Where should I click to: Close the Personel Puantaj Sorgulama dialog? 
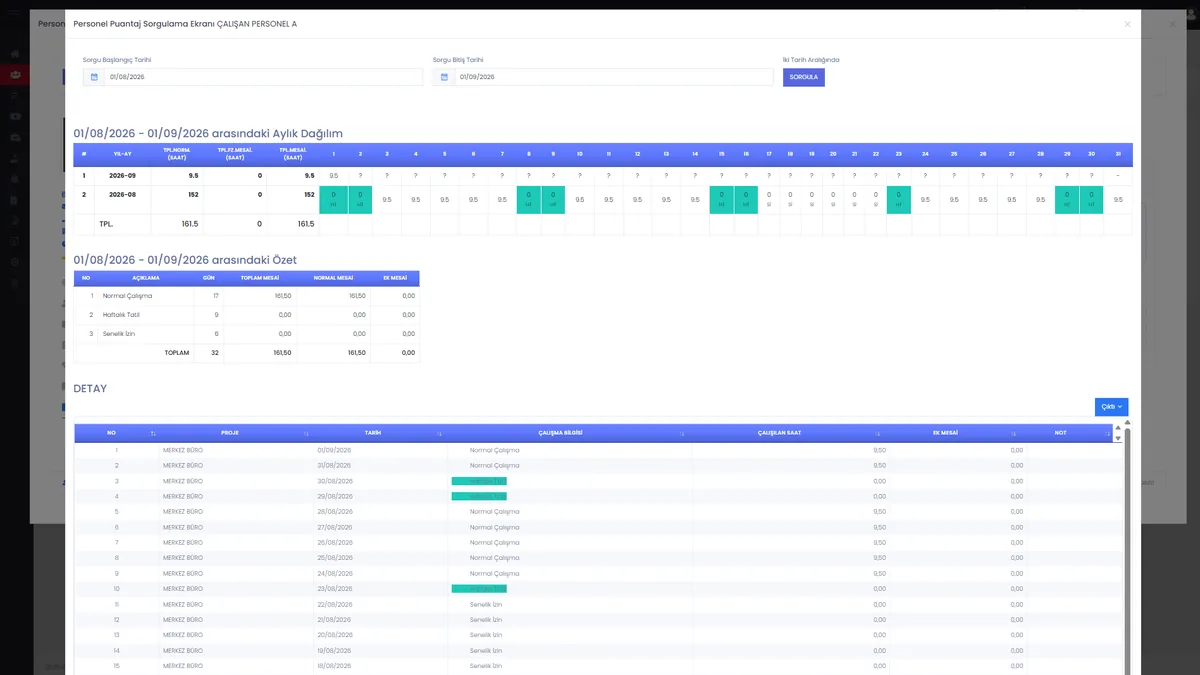1127,24
